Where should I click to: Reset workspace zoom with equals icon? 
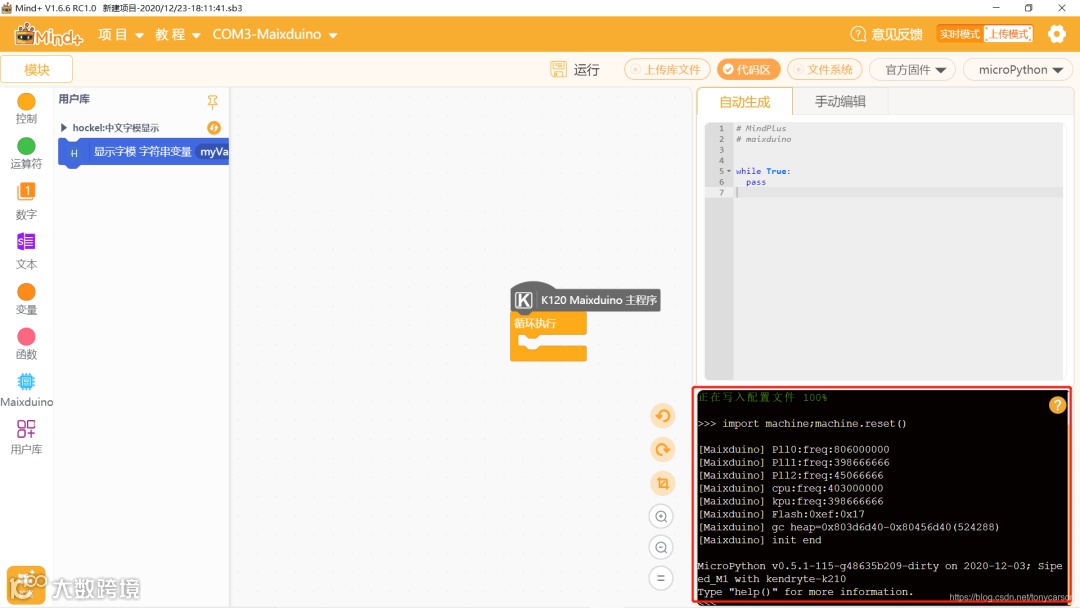pyautogui.click(x=661, y=578)
